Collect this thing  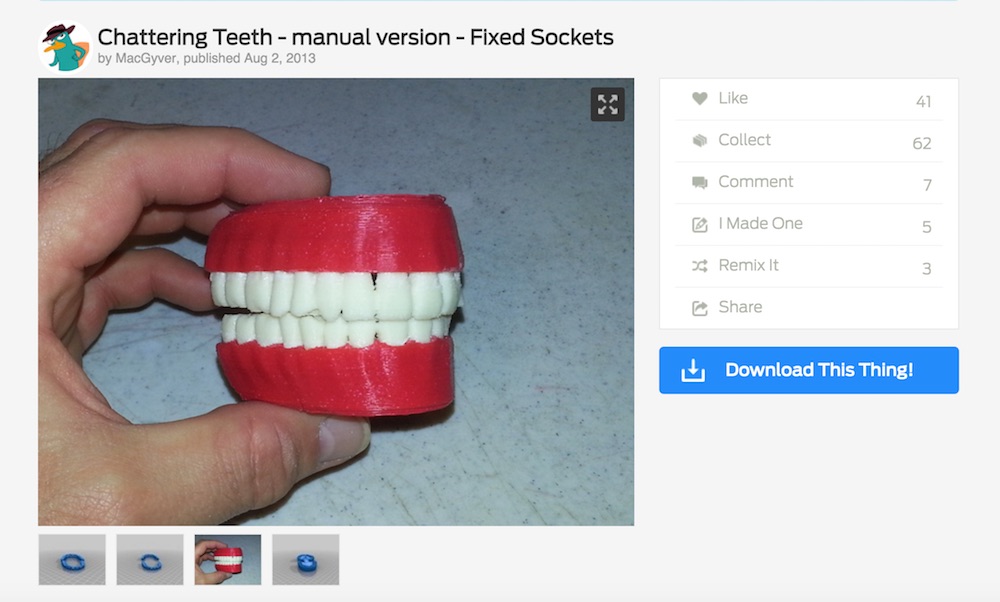point(809,141)
